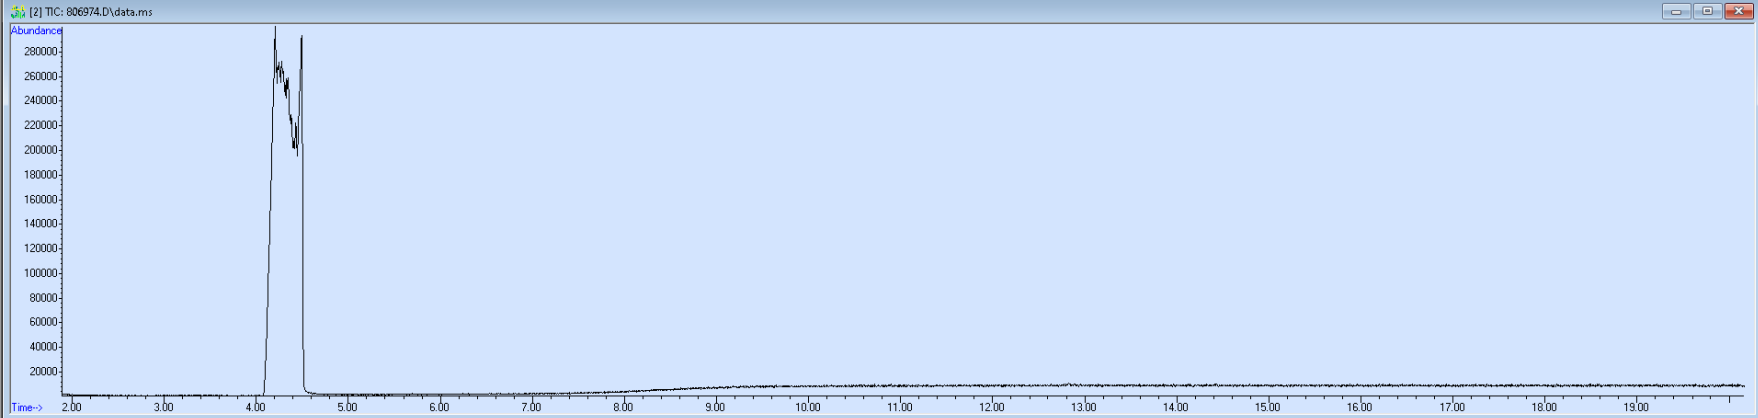1758x418 pixels.
Task: Click the 280000 abundance axis value
Action: click(41, 51)
